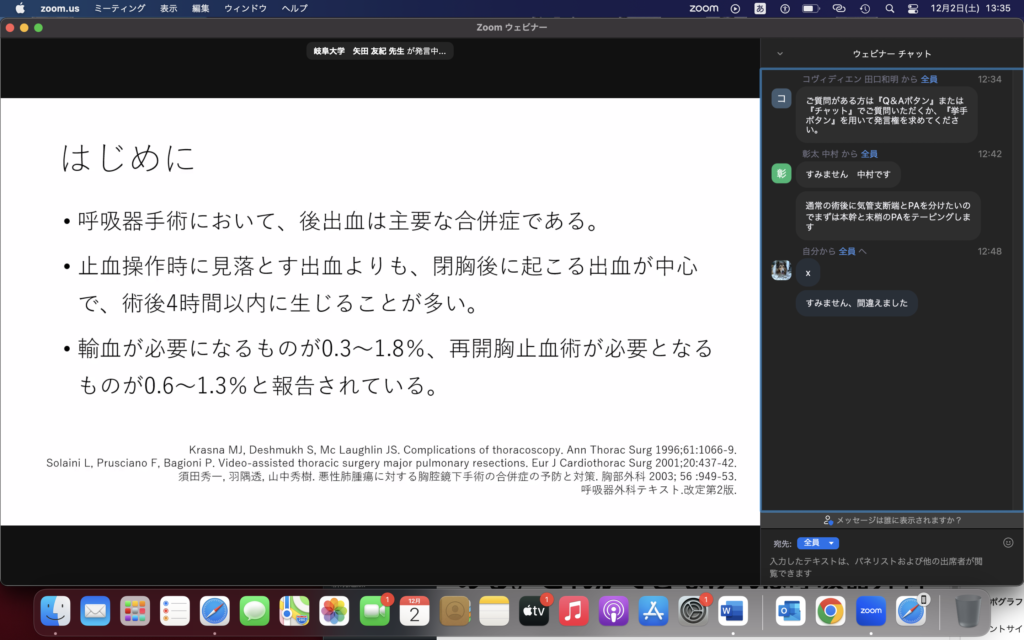
Task: Click the Zoom status icon in menu bar
Action: [704, 8]
